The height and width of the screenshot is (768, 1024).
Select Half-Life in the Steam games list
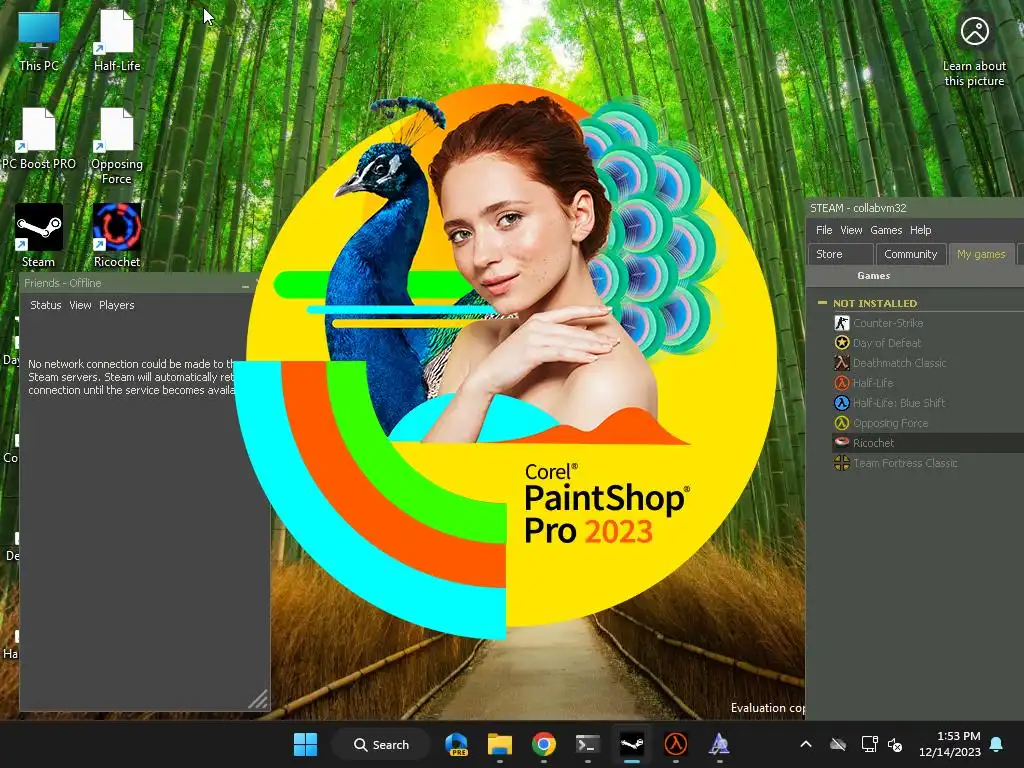pyautogui.click(x=872, y=383)
